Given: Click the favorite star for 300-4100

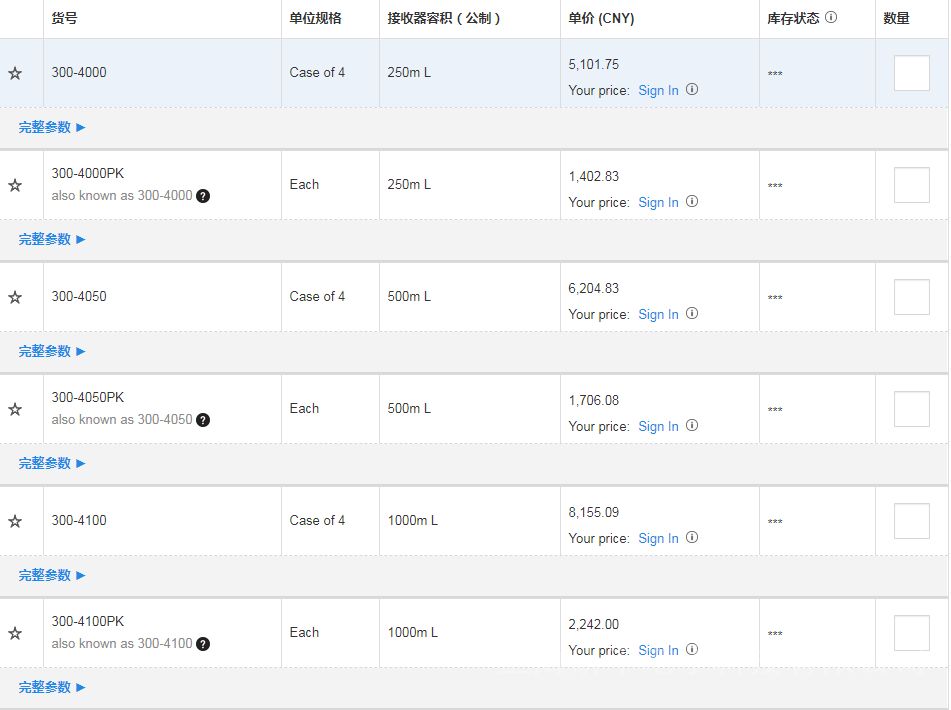Looking at the screenshot, I should pyautogui.click(x=15, y=521).
